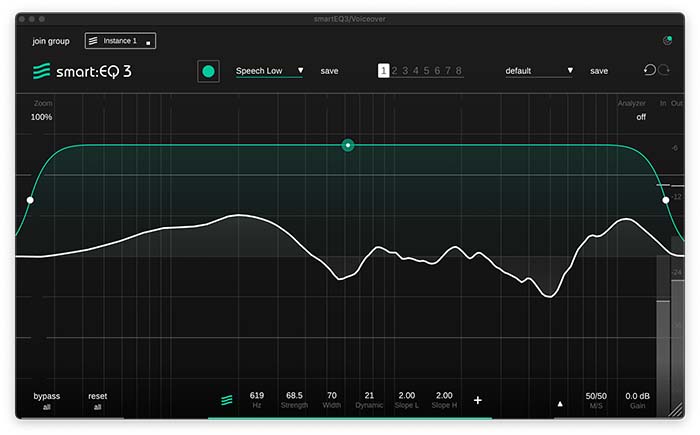The image size is (700, 435).
Task: Add a new band with plus icon
Action: point(478,400)
